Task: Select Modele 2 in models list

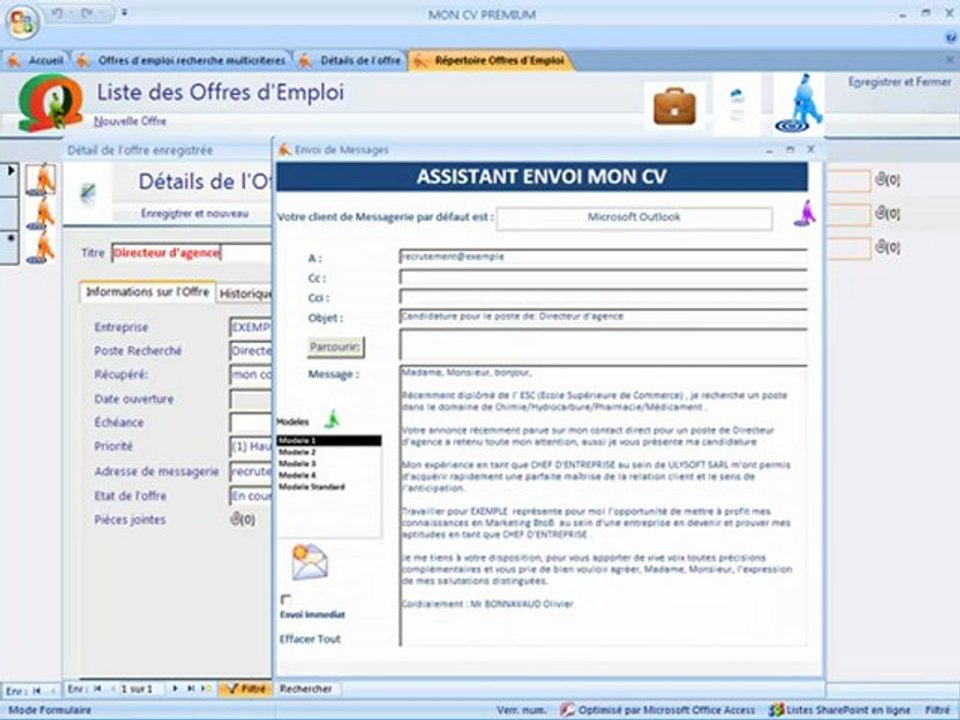Action: click(x=329, y=452)
